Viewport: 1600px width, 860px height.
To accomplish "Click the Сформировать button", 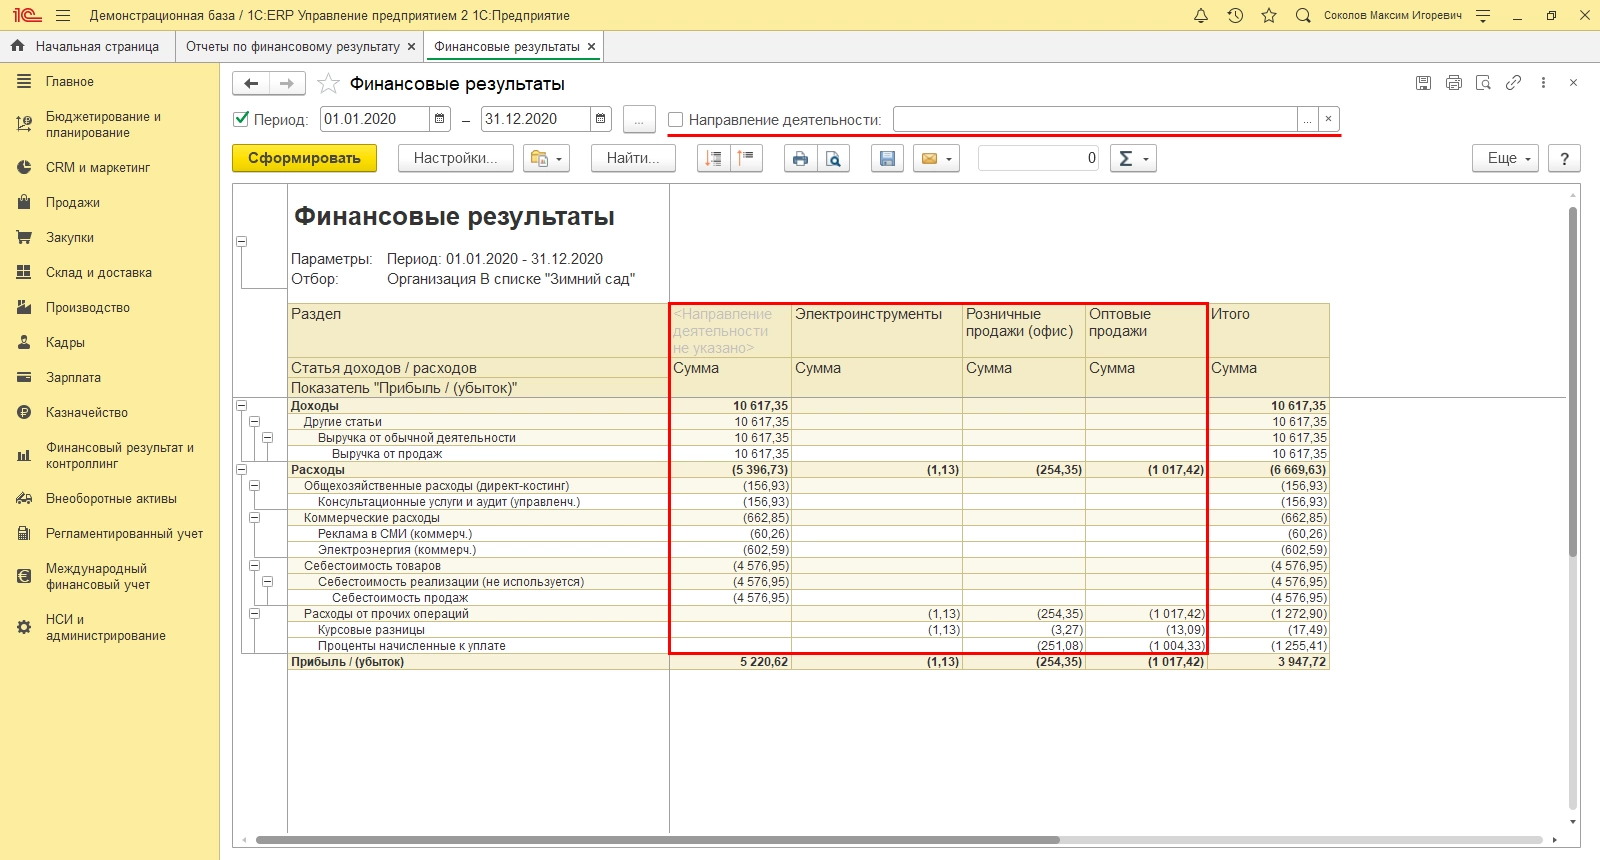I will click(x=304, y=159).
